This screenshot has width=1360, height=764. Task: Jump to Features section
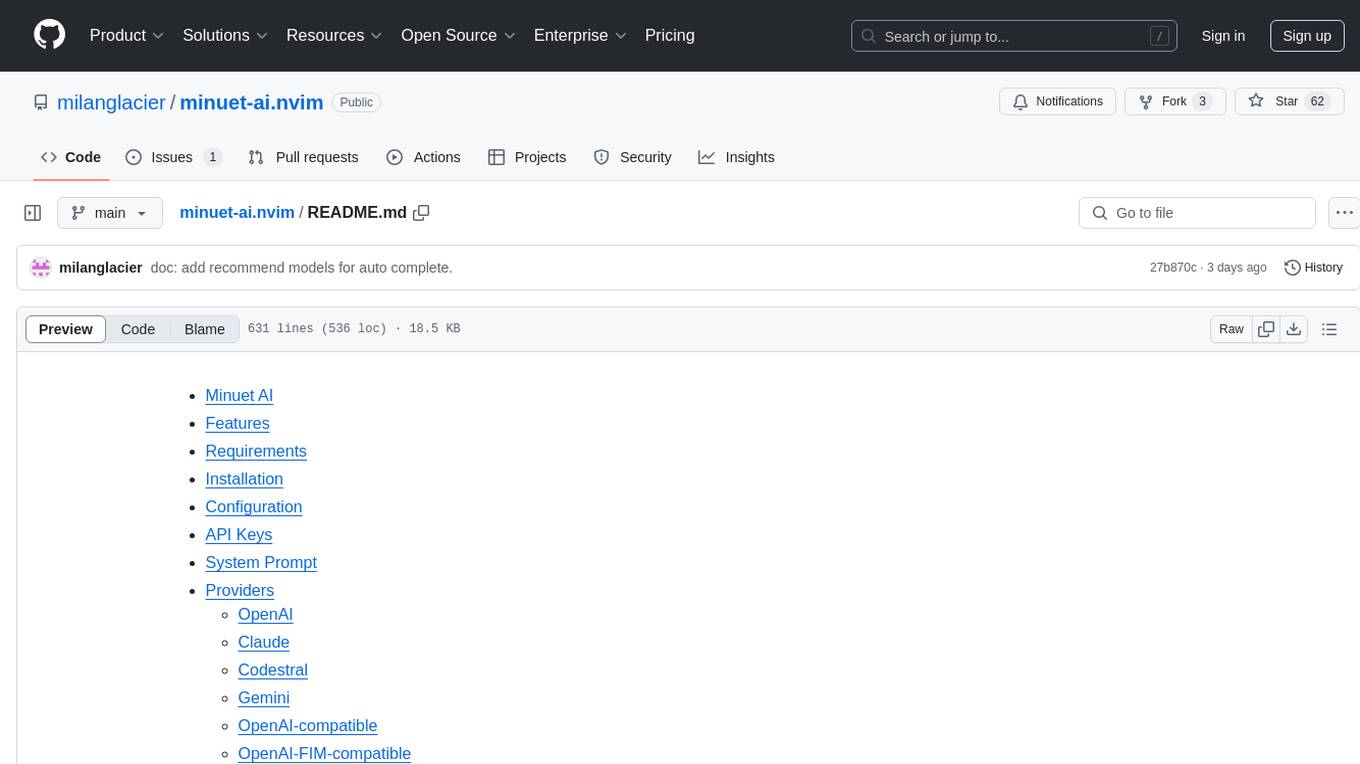(237, 423)
